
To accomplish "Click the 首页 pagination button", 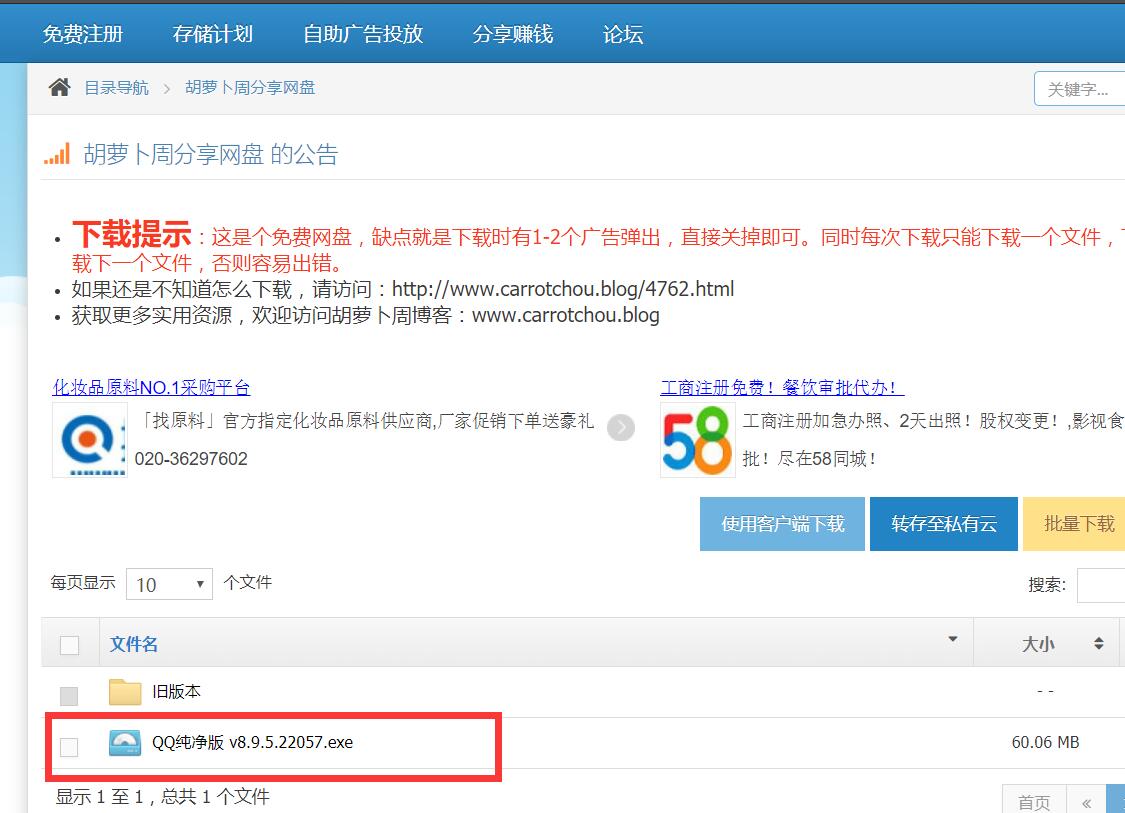I will pyautogui.click(x=1034, y=801).
